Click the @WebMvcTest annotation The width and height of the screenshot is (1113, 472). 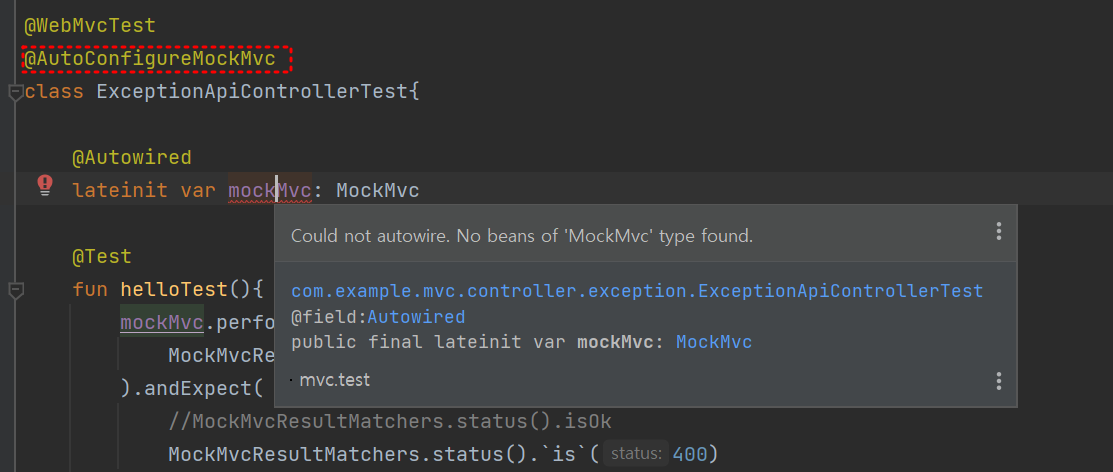click(90, 25)
